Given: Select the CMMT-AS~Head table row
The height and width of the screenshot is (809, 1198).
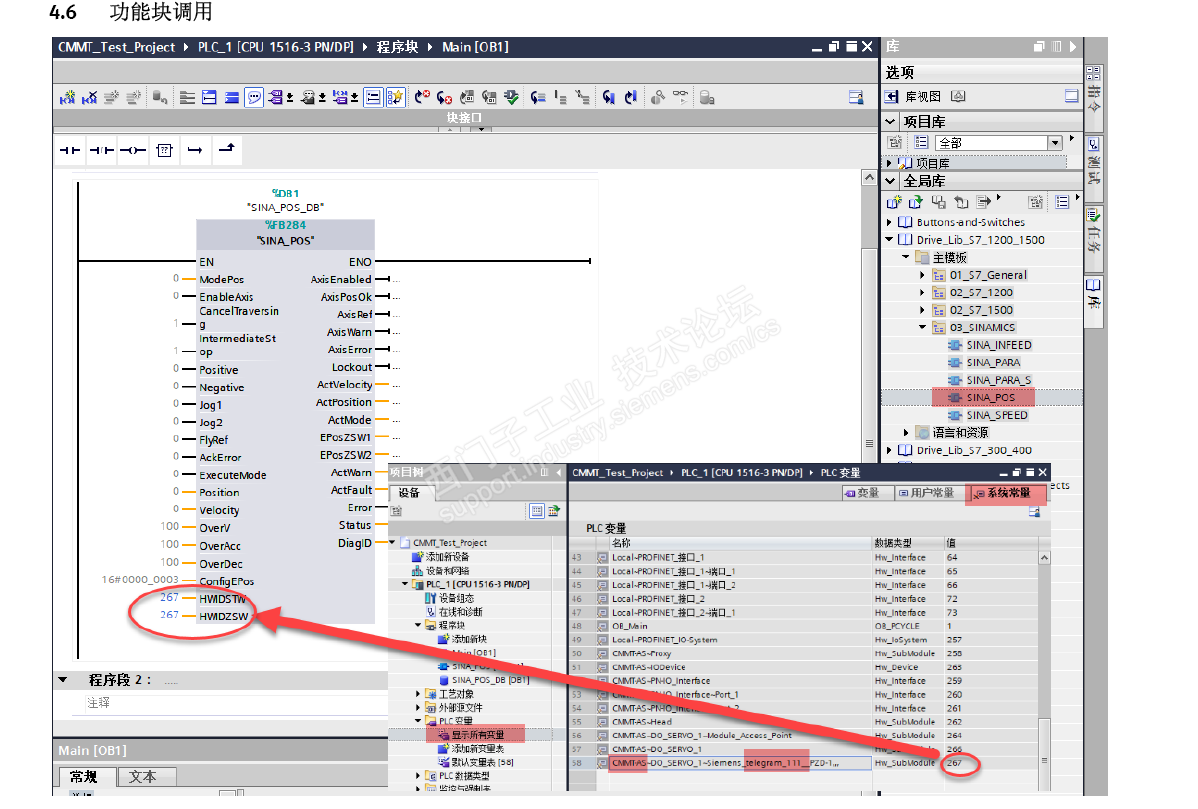Looking at the screenshot, I should click(804, 722).
